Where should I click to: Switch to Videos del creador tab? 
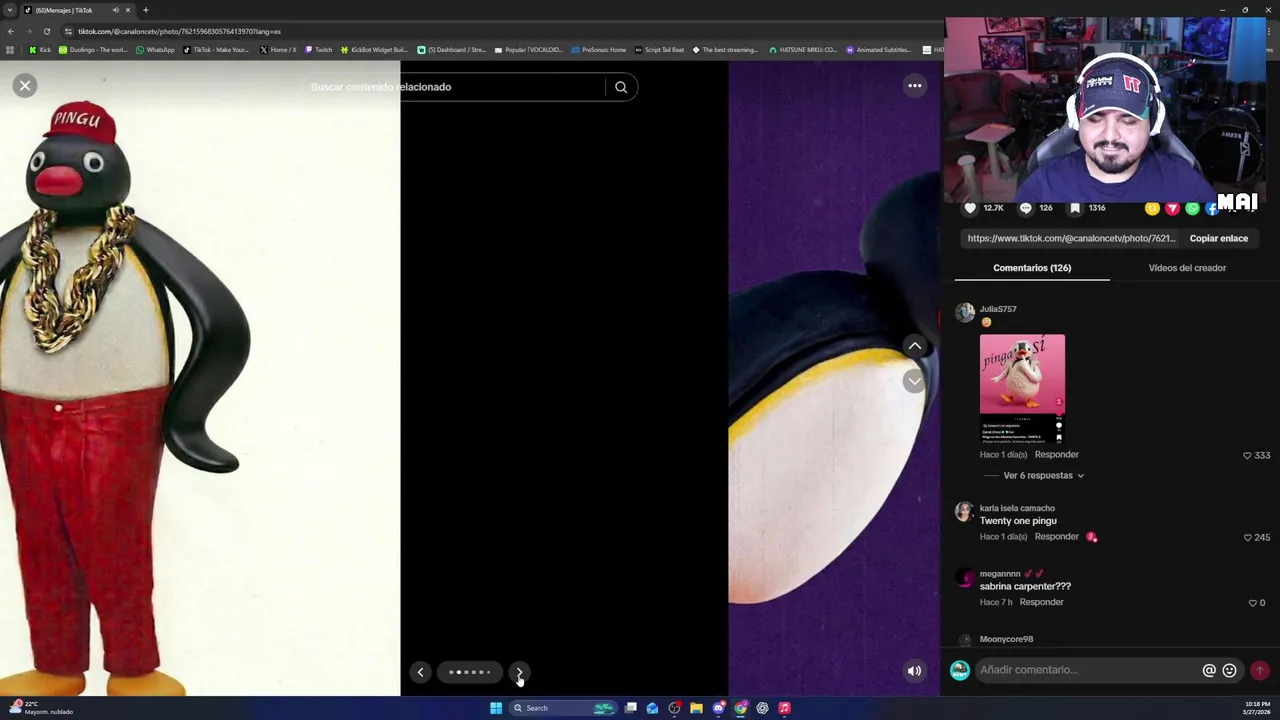coord(1187,268)
